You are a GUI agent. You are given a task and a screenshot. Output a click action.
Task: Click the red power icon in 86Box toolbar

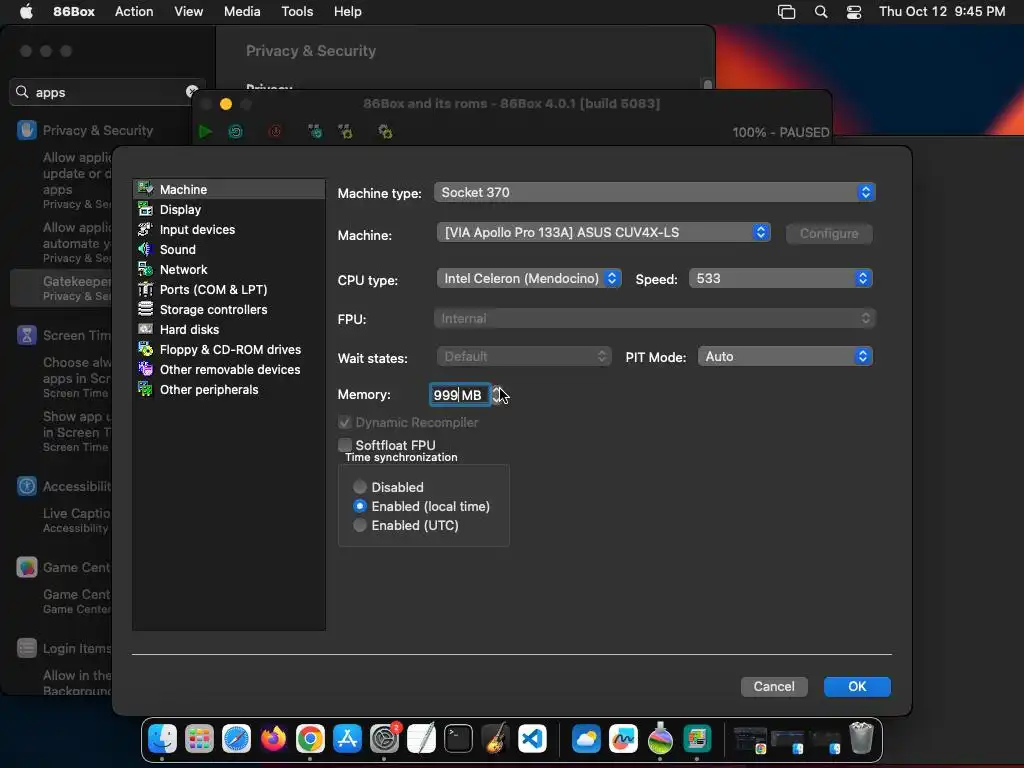pos(276,132)
